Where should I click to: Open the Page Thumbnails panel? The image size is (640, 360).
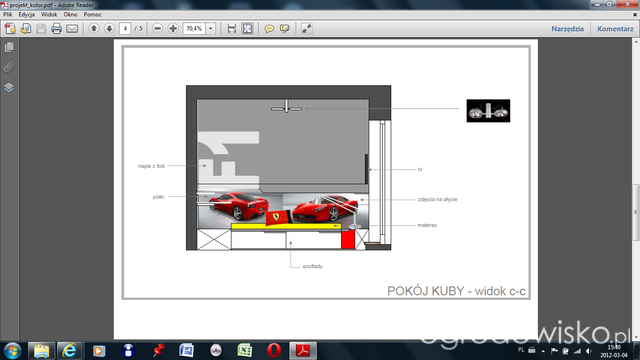point(9,47)
